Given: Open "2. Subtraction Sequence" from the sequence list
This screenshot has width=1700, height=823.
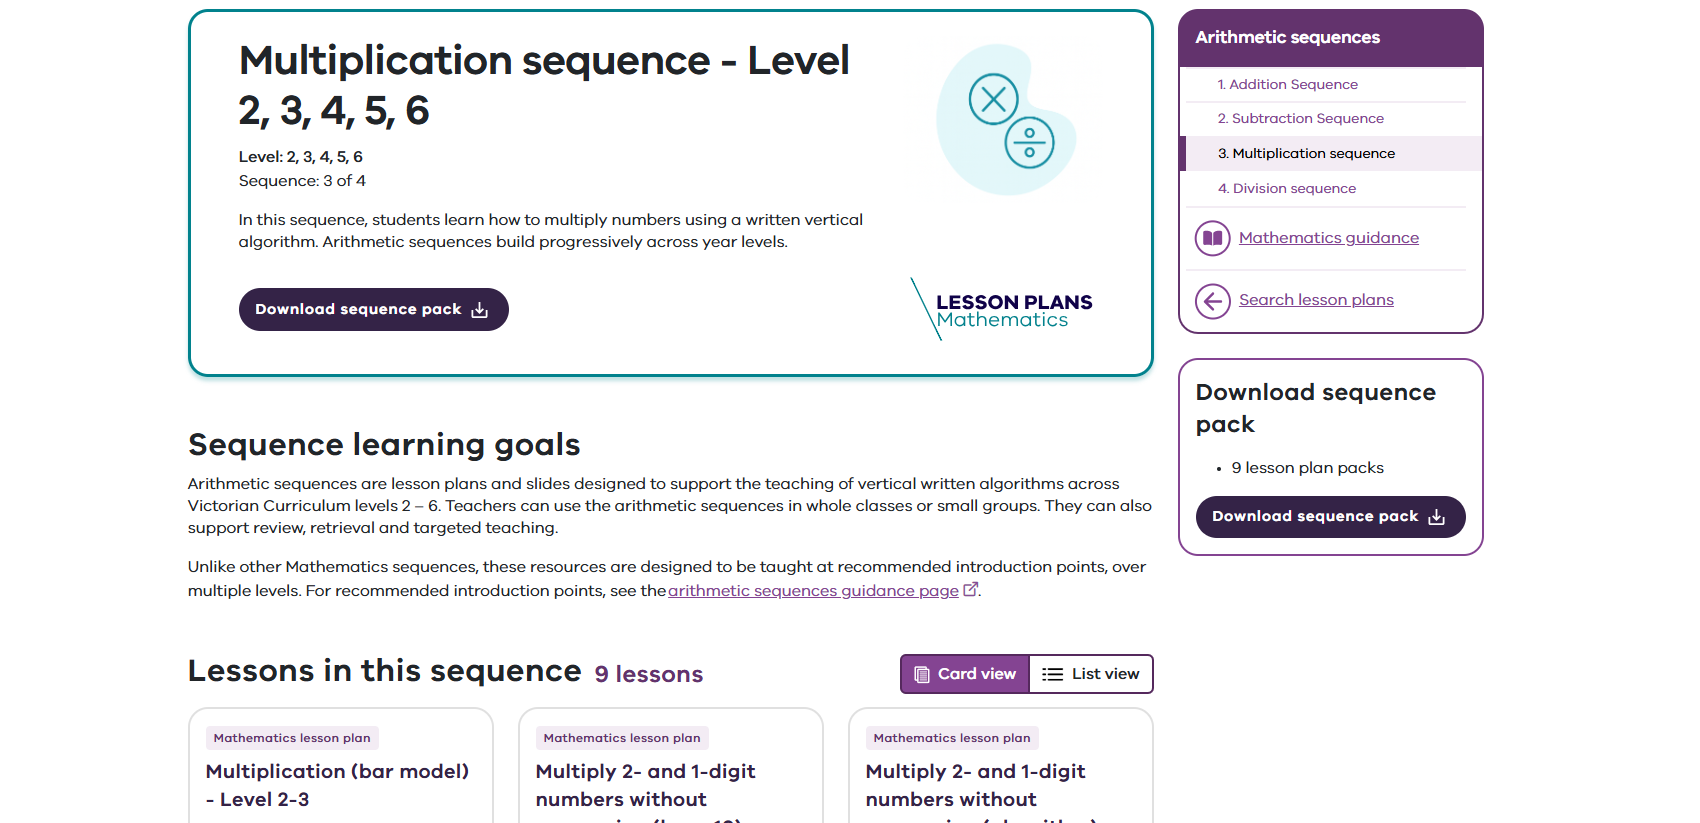Looking at the screenshot, I should pos(1300,118).
